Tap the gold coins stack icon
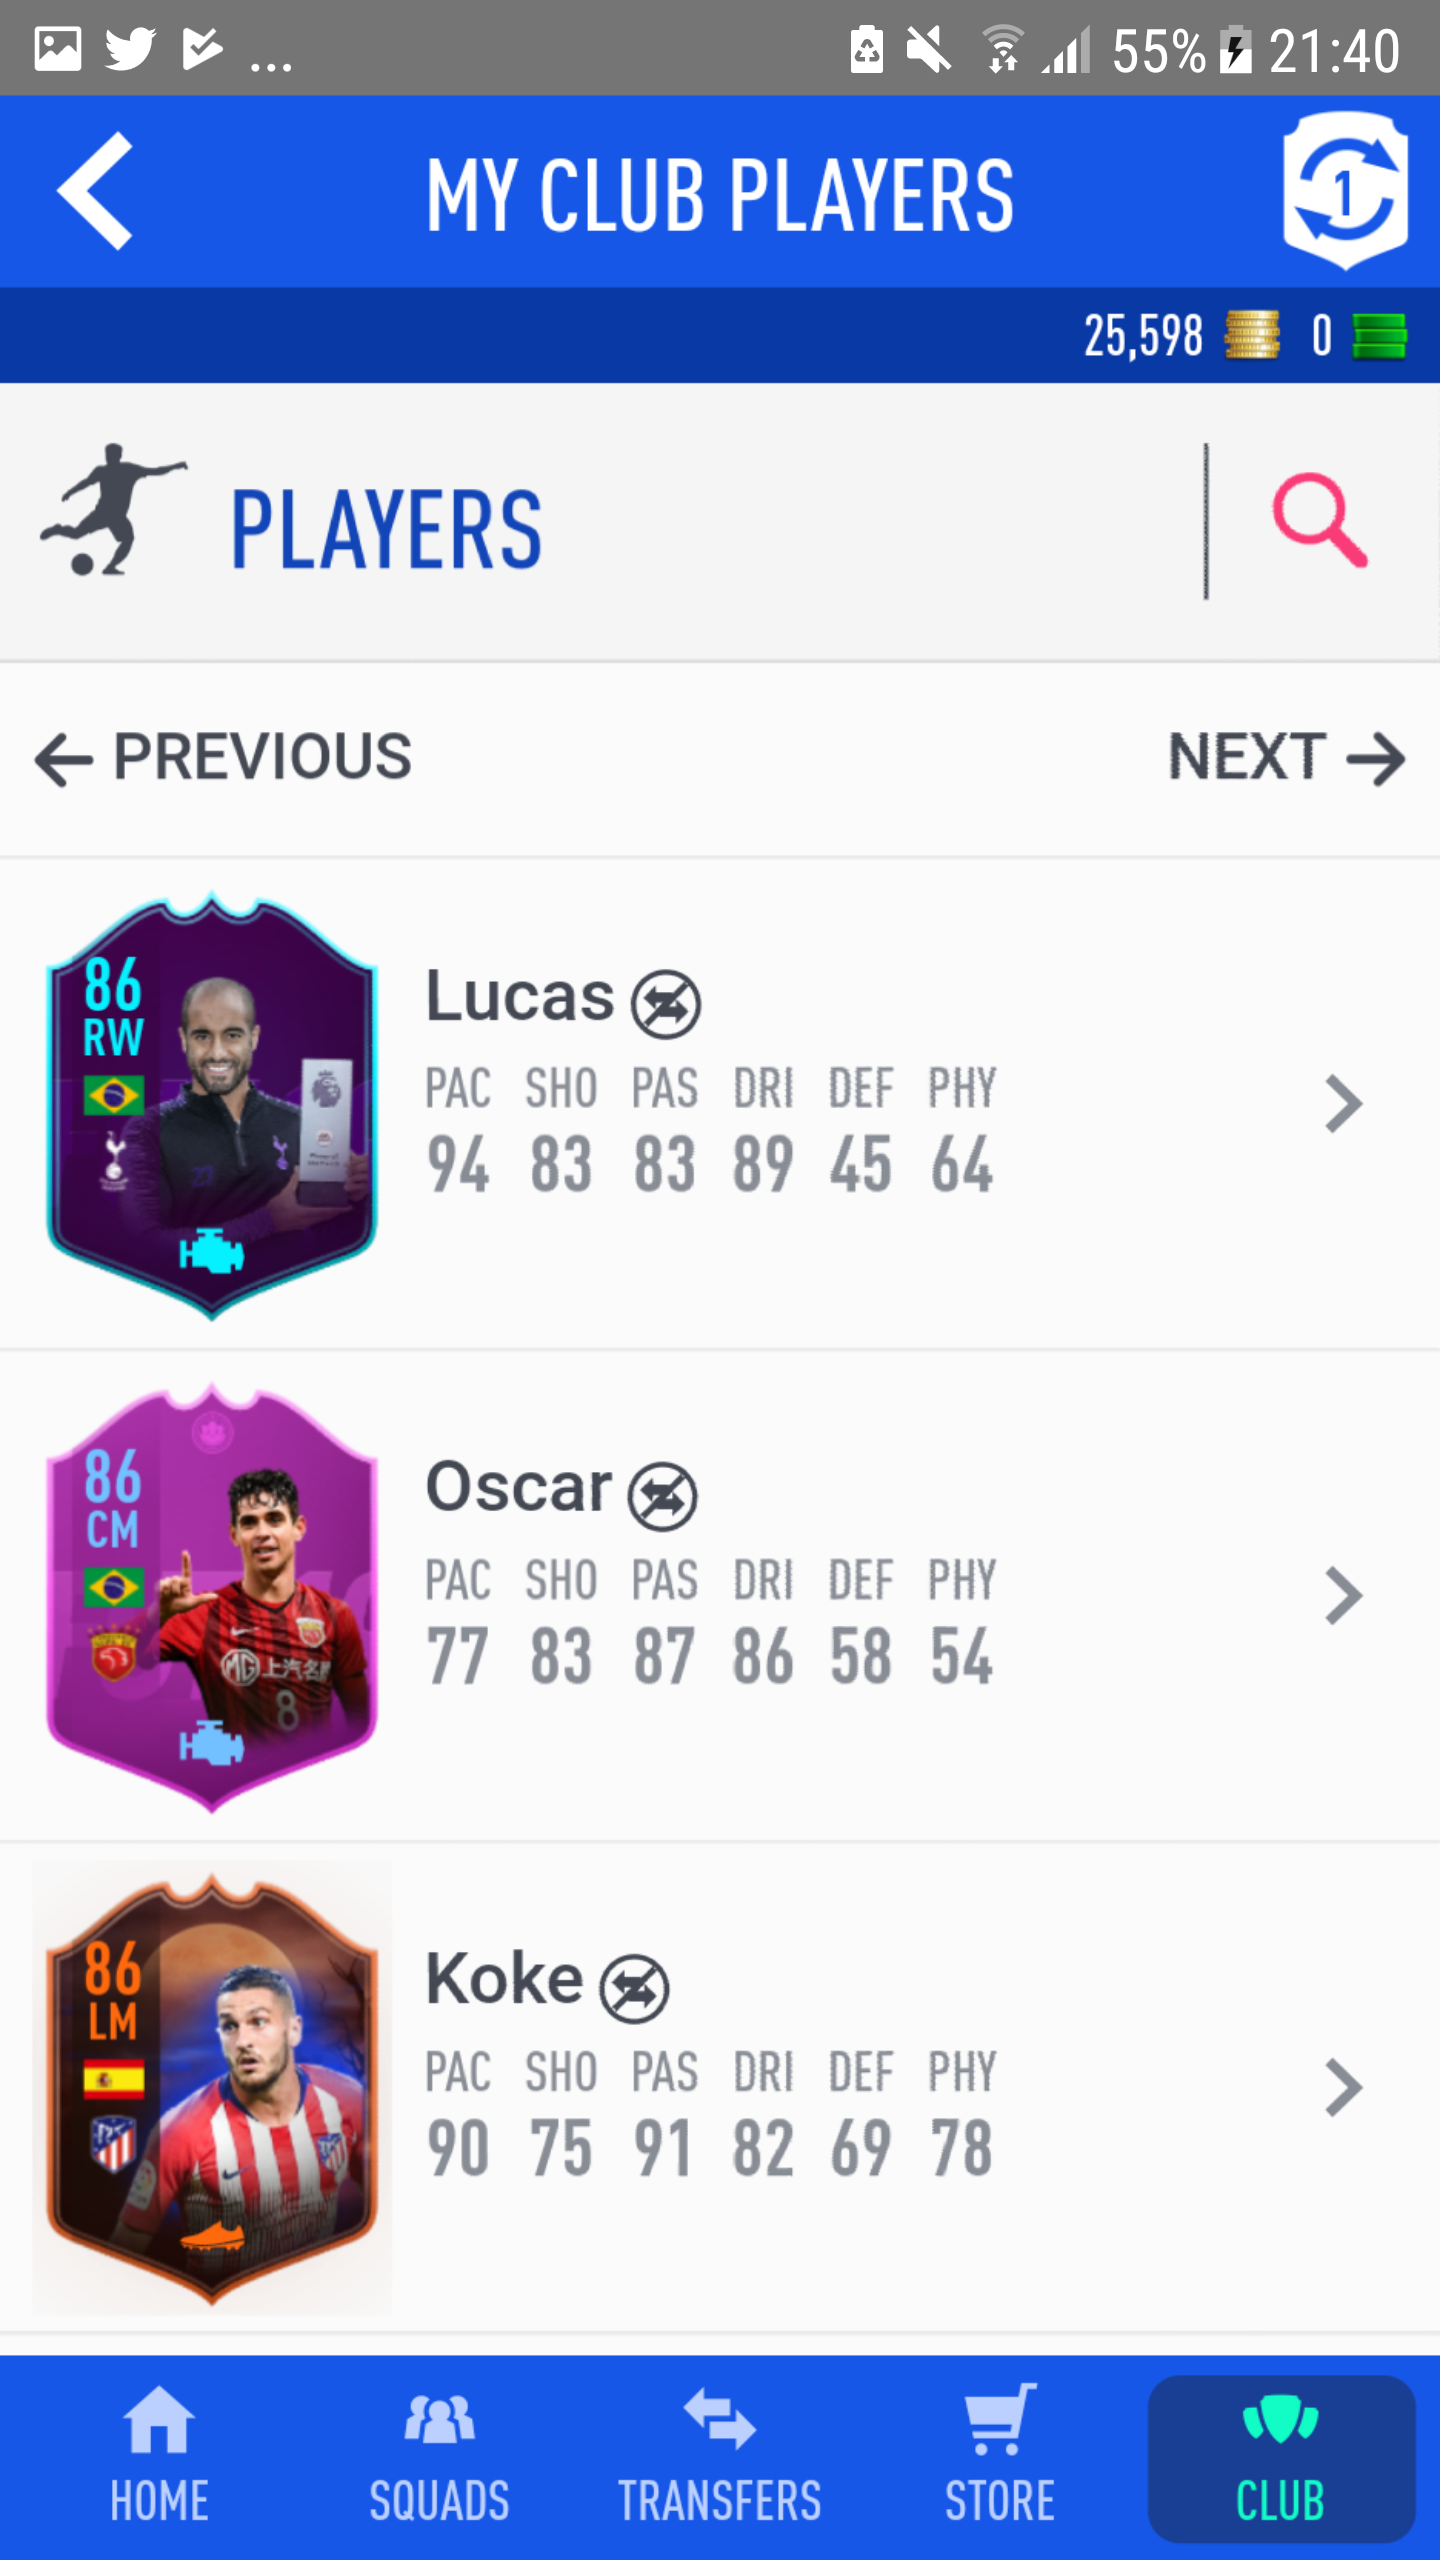Viewport: 1440px width, 2560px height. pyautogui.click(x=1252, y=335)
